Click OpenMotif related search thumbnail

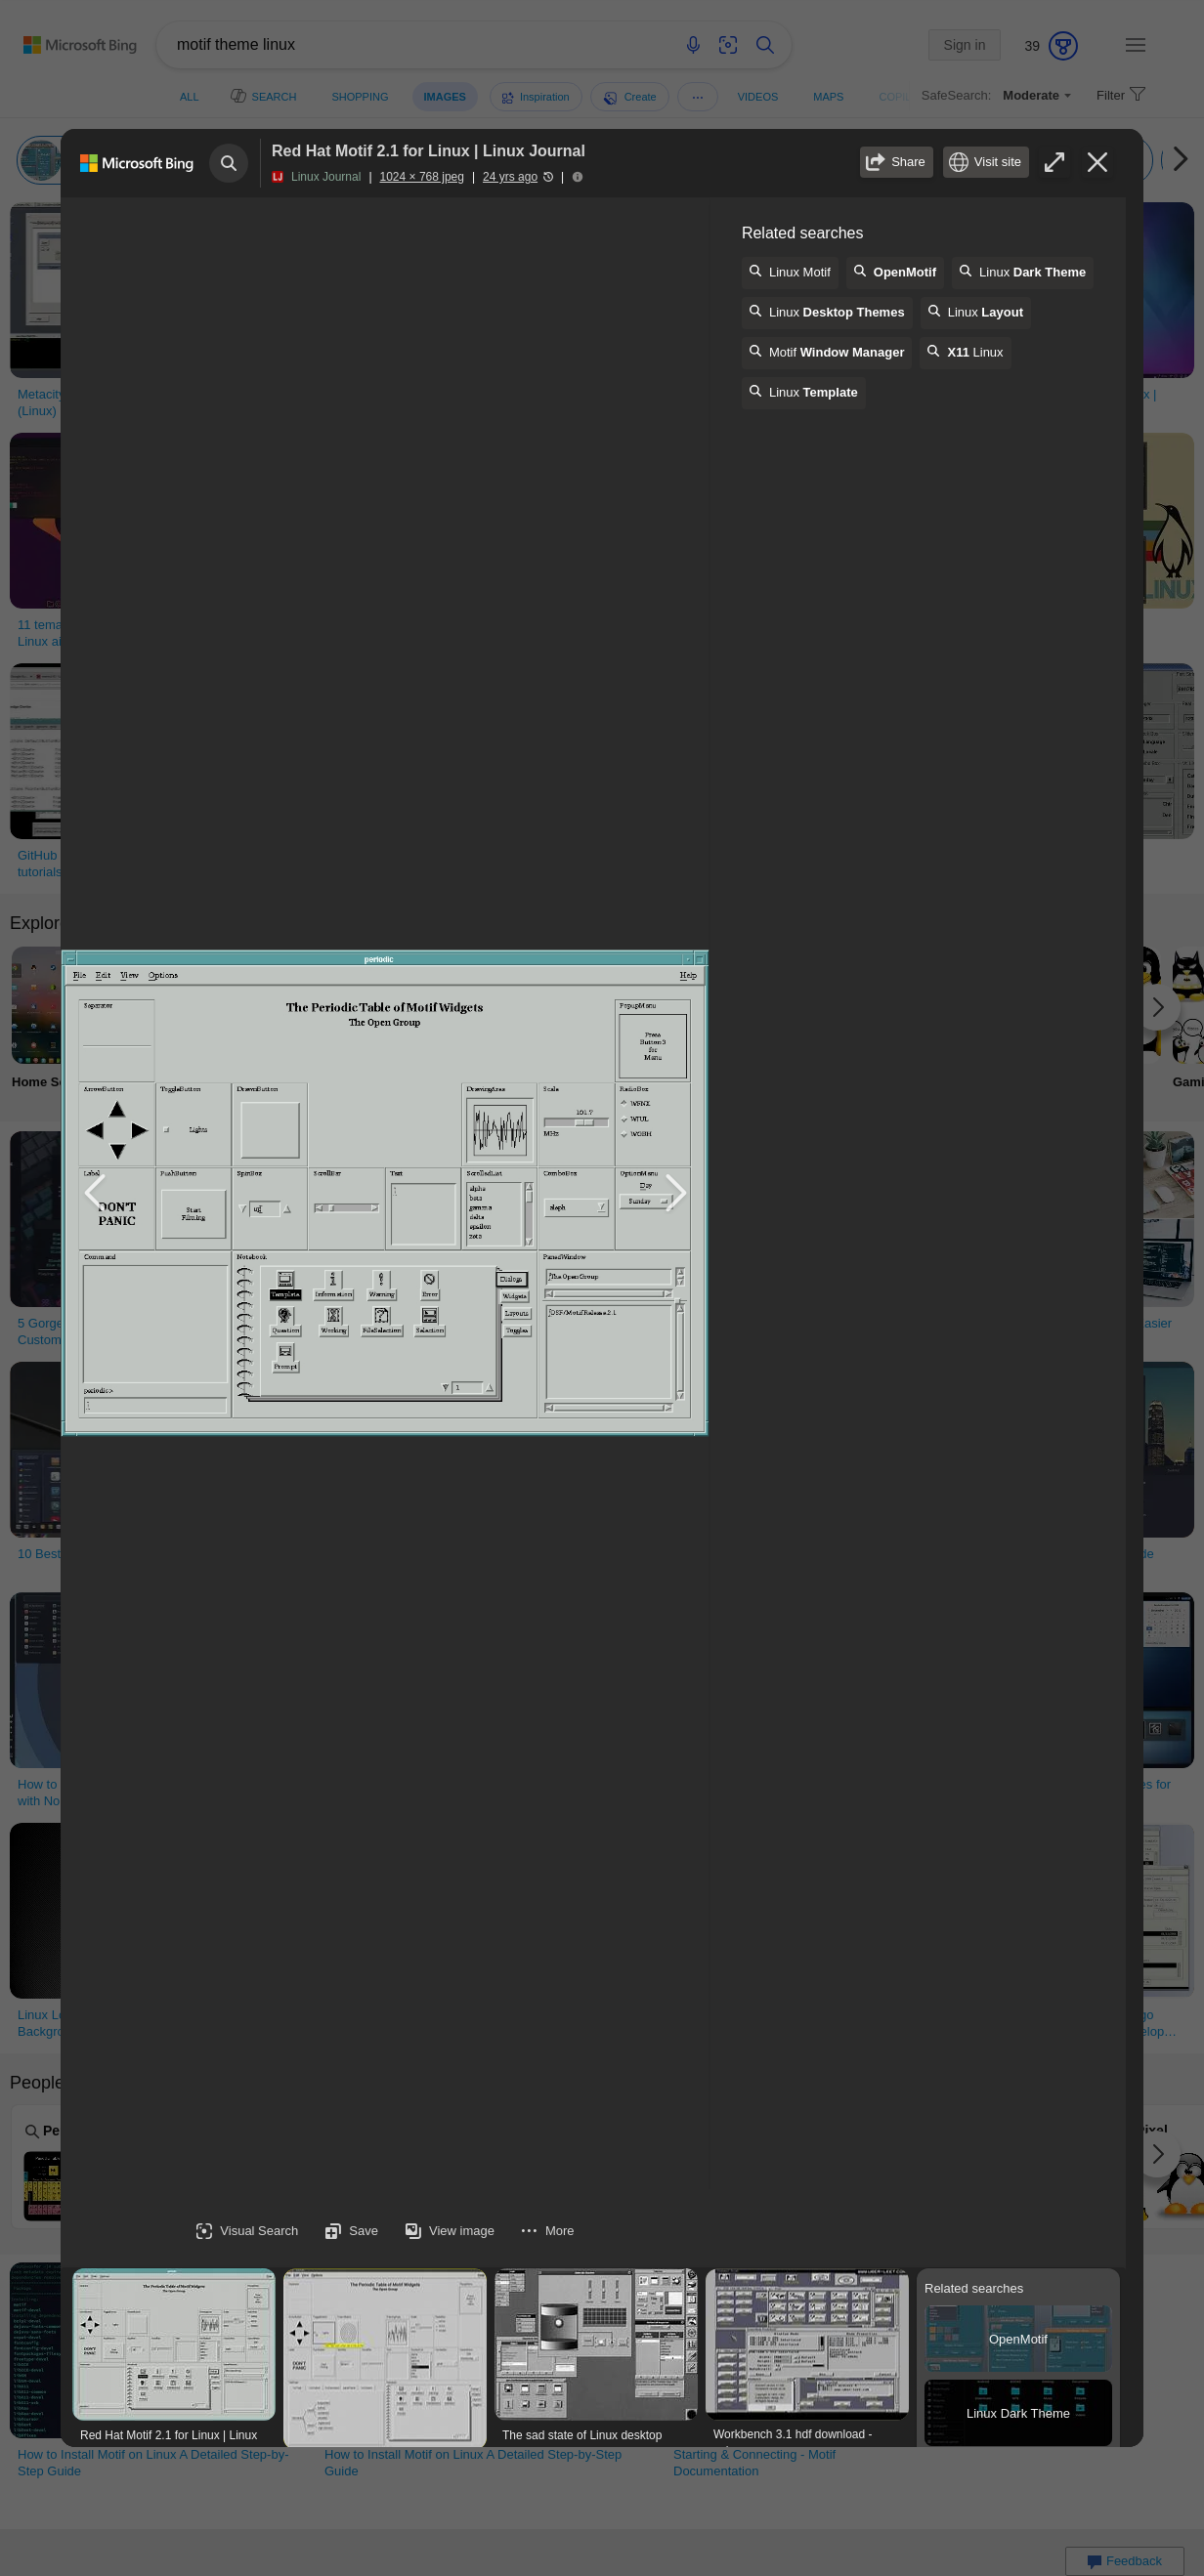(1018, 2338)
